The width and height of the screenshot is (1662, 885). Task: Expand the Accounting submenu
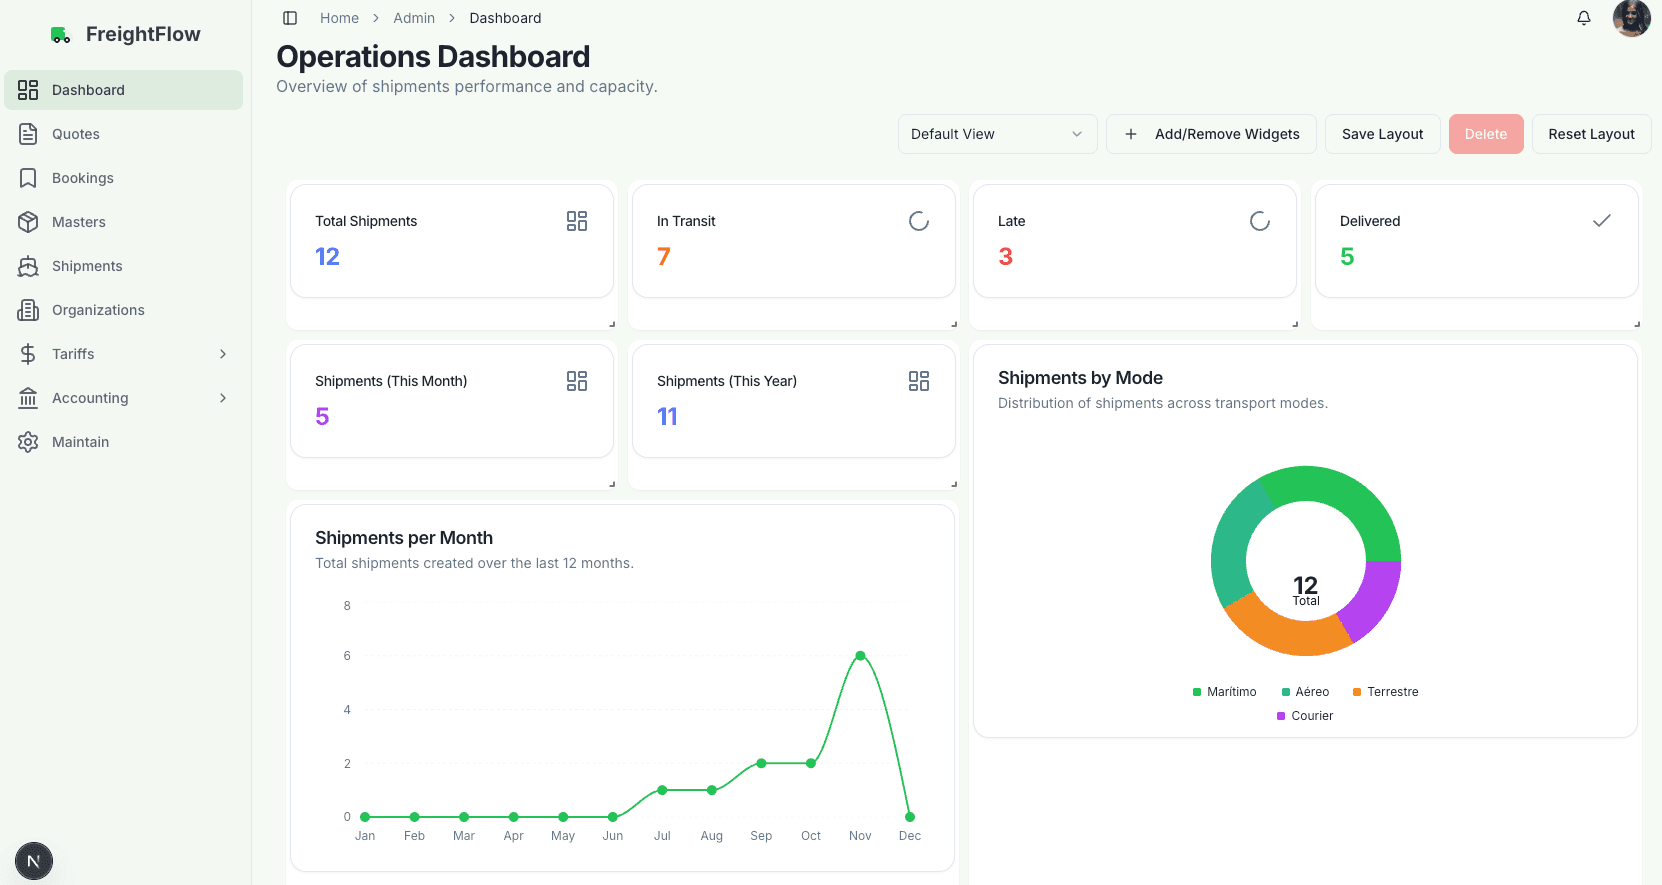coord(223,398)
